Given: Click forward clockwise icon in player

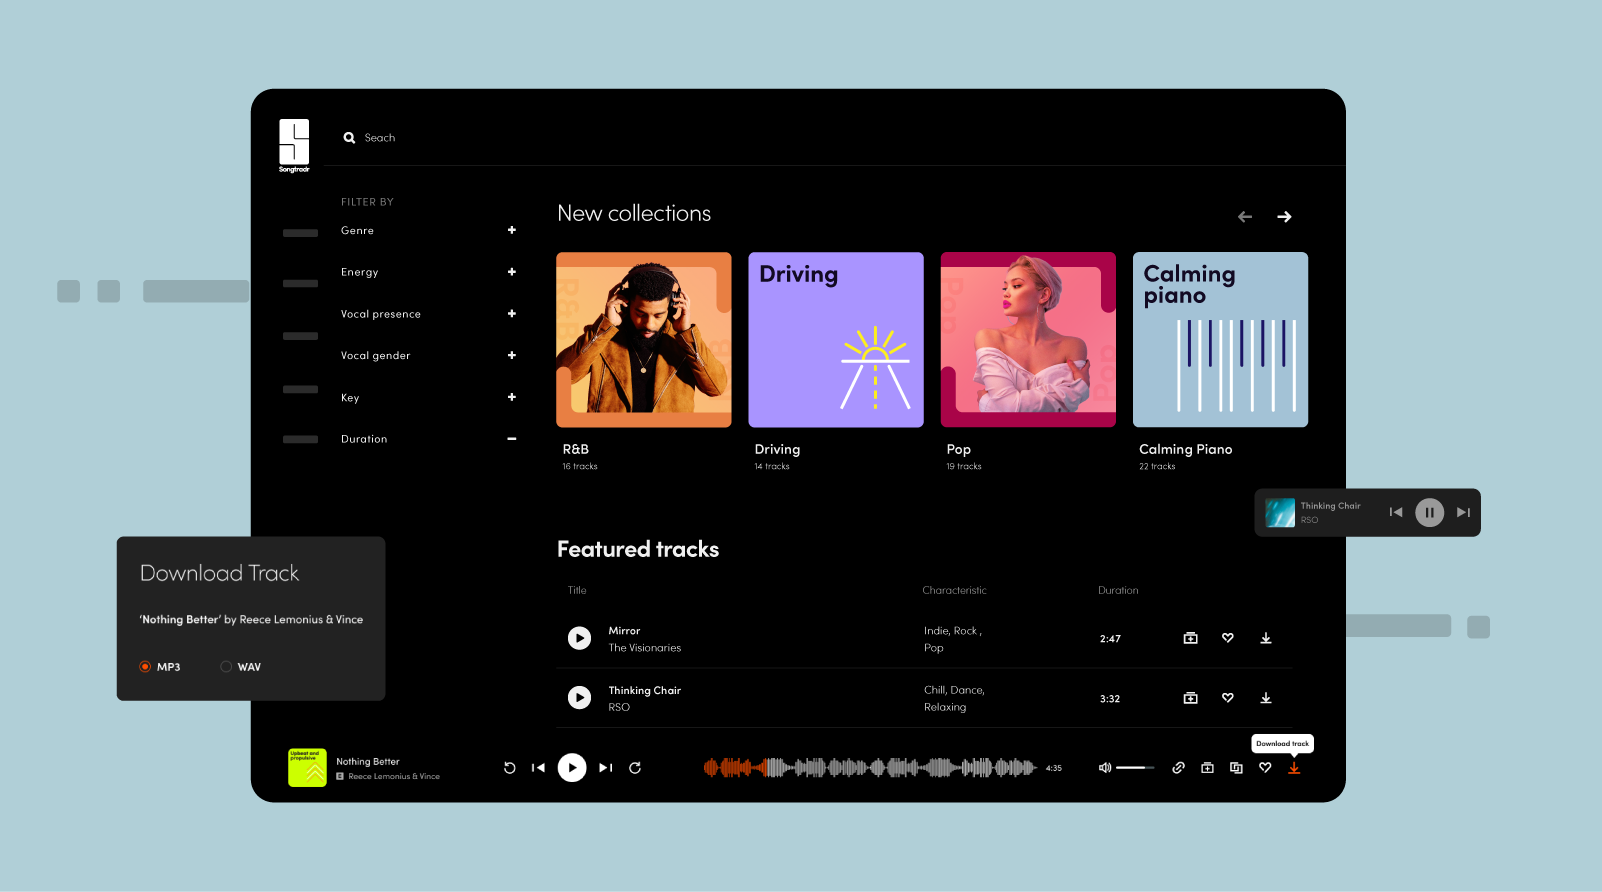Looking at the screenshot, I should [634, 768].
